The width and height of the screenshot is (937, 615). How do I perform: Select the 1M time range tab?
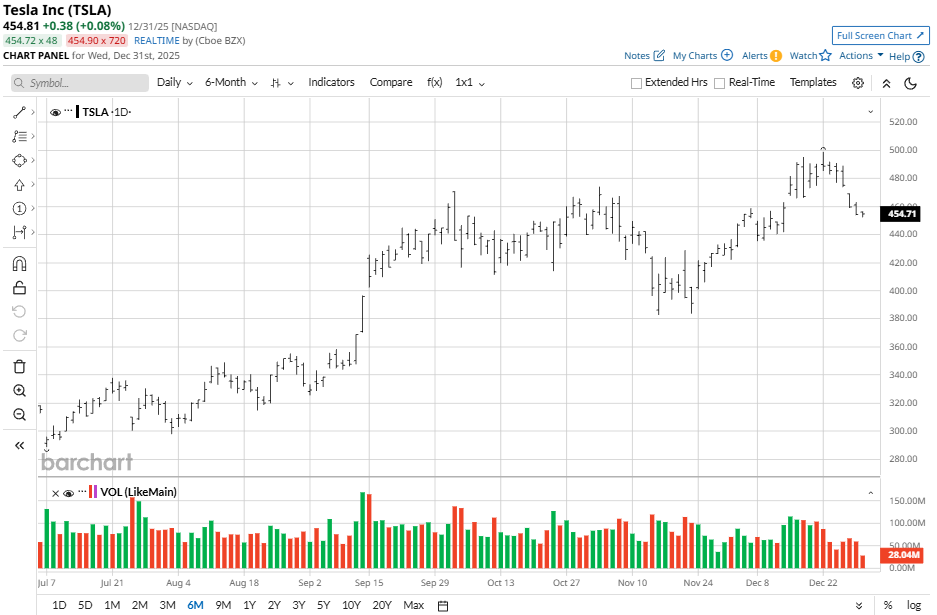point(112,605)
